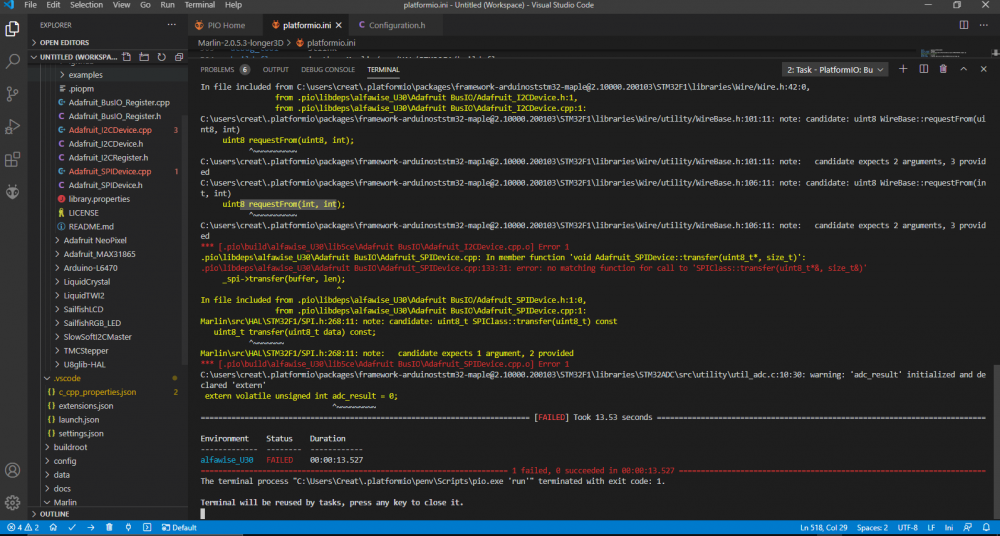The image size is (1000, 536).
Task: Expand the examples folder
Action: click(x=85, y=75)
